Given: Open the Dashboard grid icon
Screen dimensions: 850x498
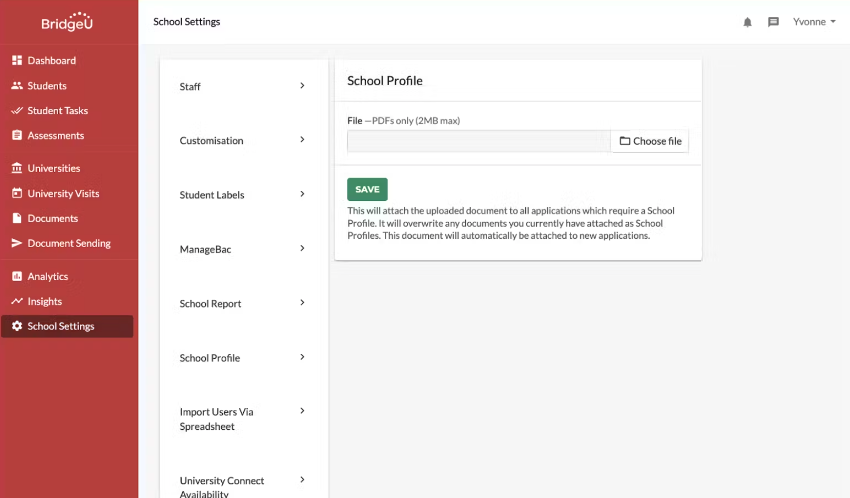Looking at the screenshot, I should (17, 60).
